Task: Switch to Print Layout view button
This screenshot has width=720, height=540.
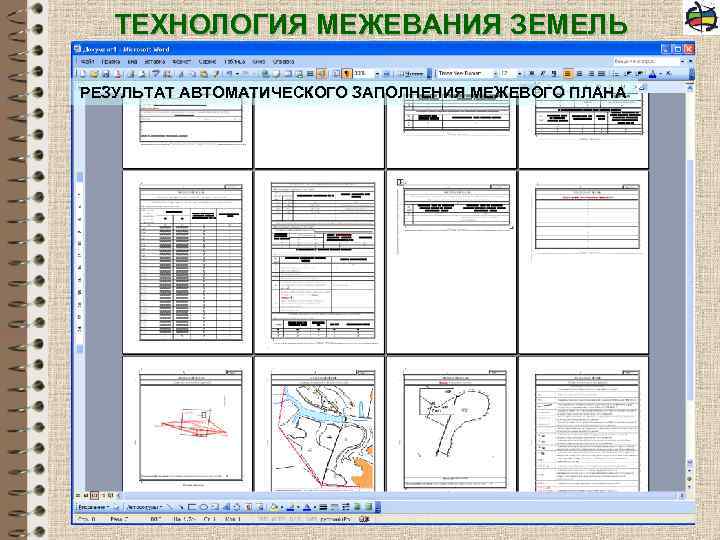Action: pyautogui.click(x=94, y=496)
